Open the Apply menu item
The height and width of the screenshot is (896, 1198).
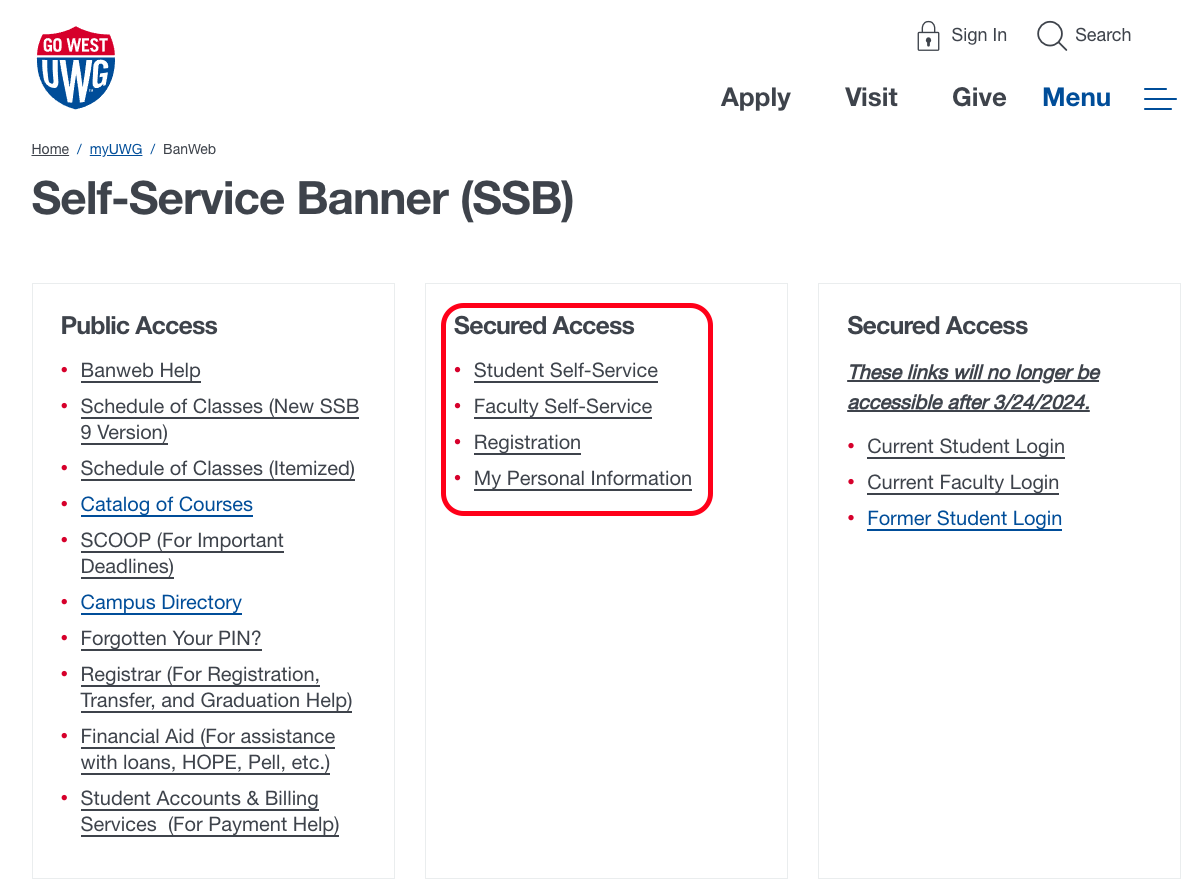click(x=755, y=97)
